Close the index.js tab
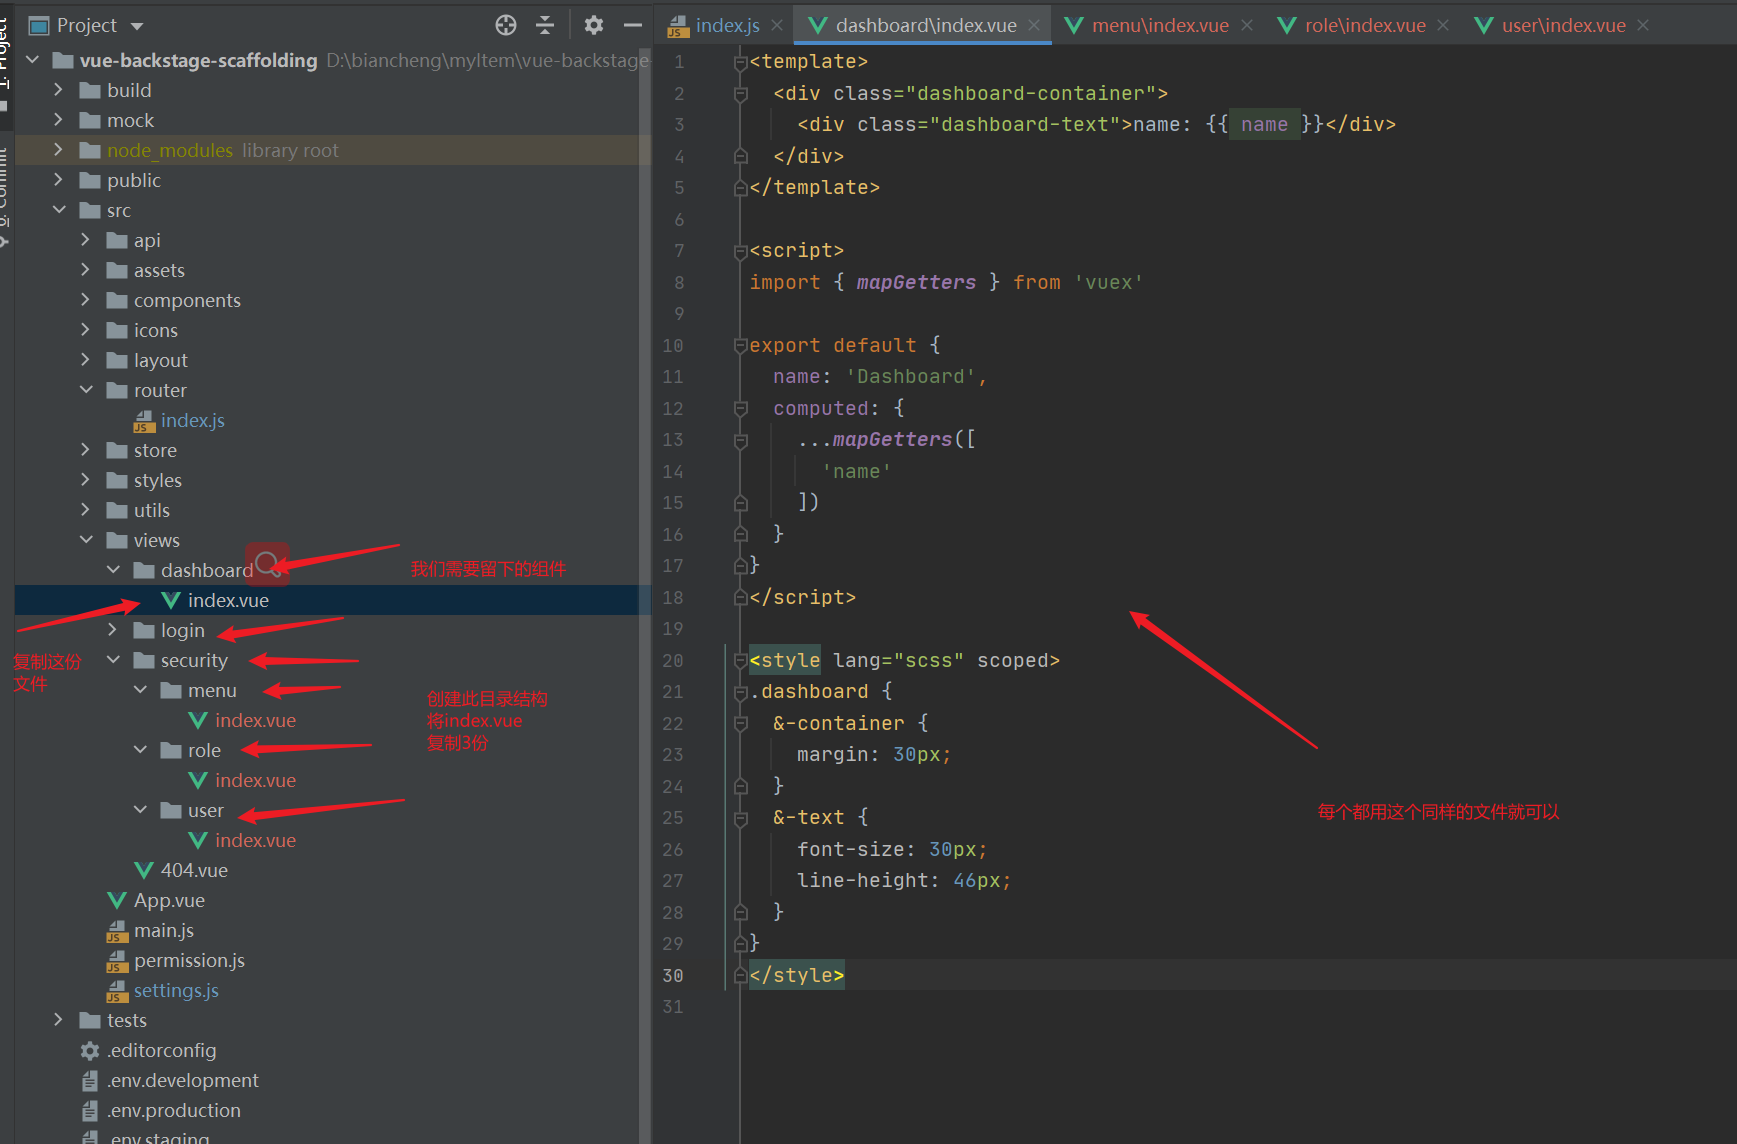The image size is (1737, 1144). click(x=777, y=25)
